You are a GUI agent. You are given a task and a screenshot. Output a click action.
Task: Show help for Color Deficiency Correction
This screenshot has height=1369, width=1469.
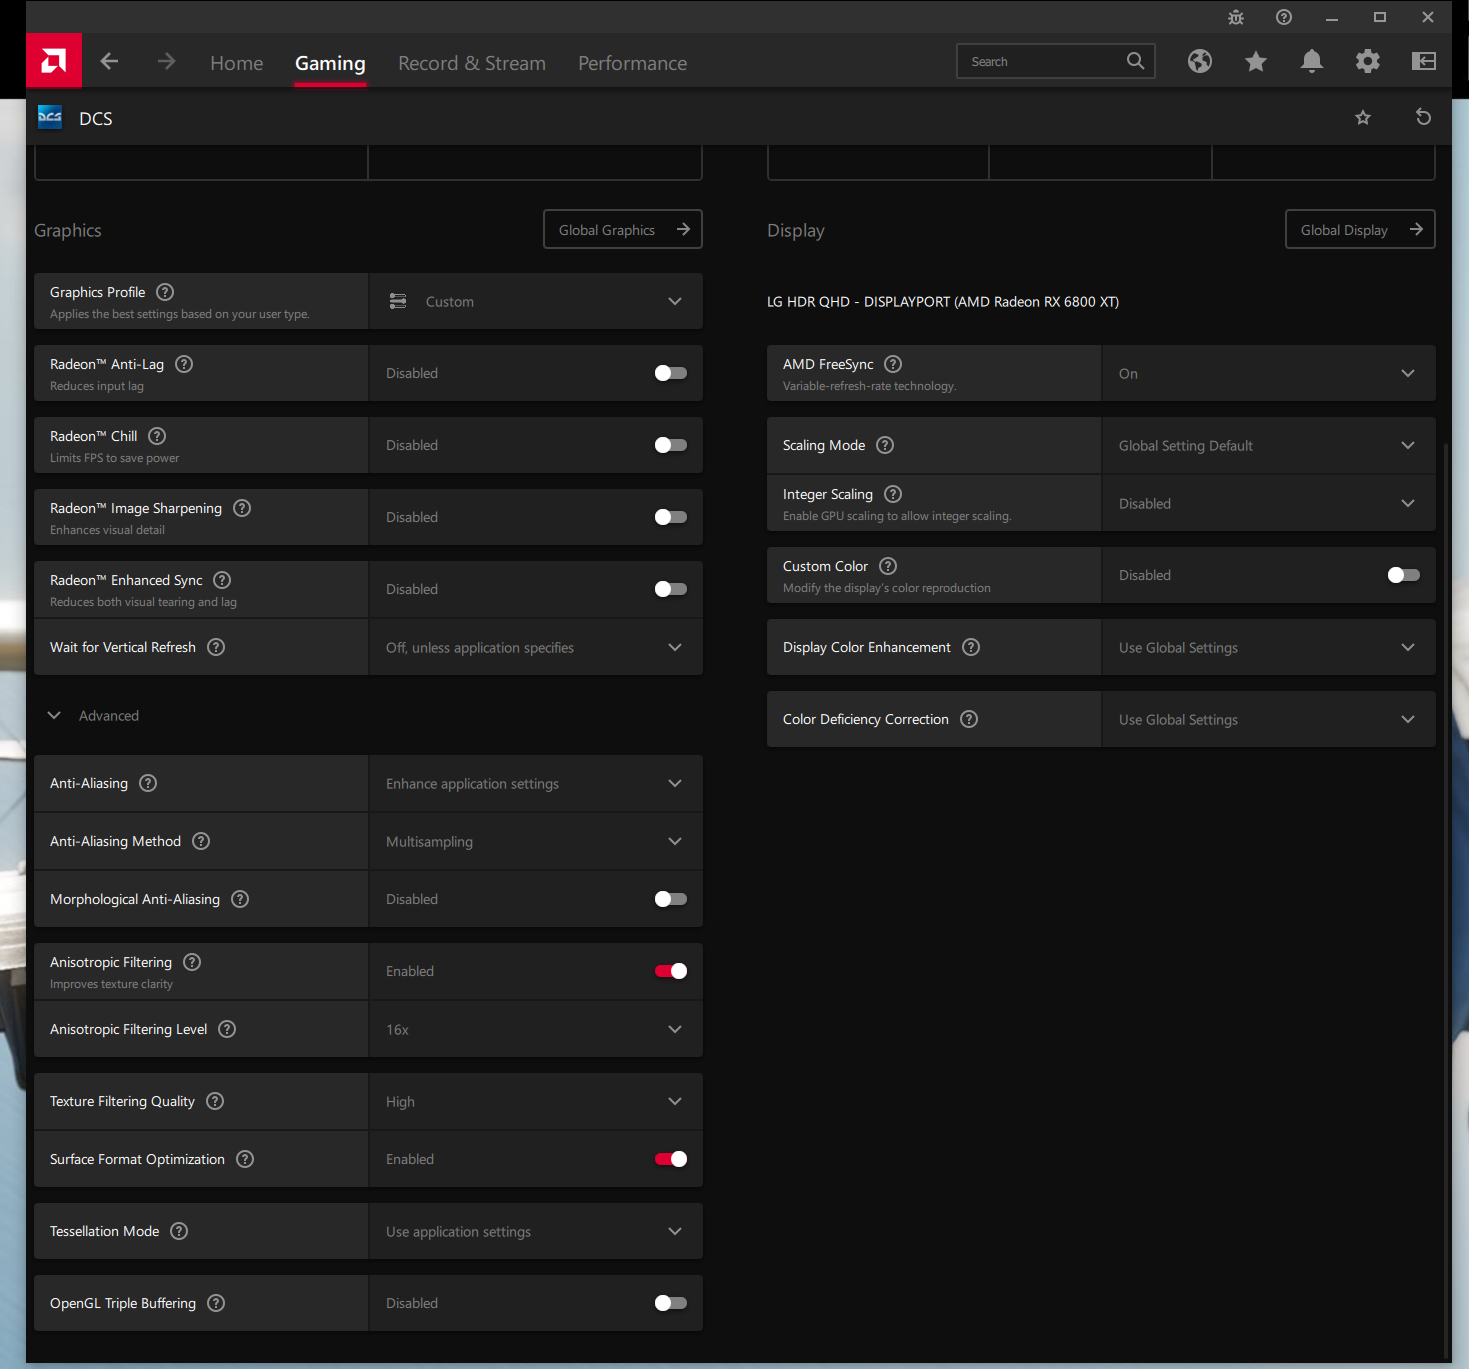click(969, 719)
